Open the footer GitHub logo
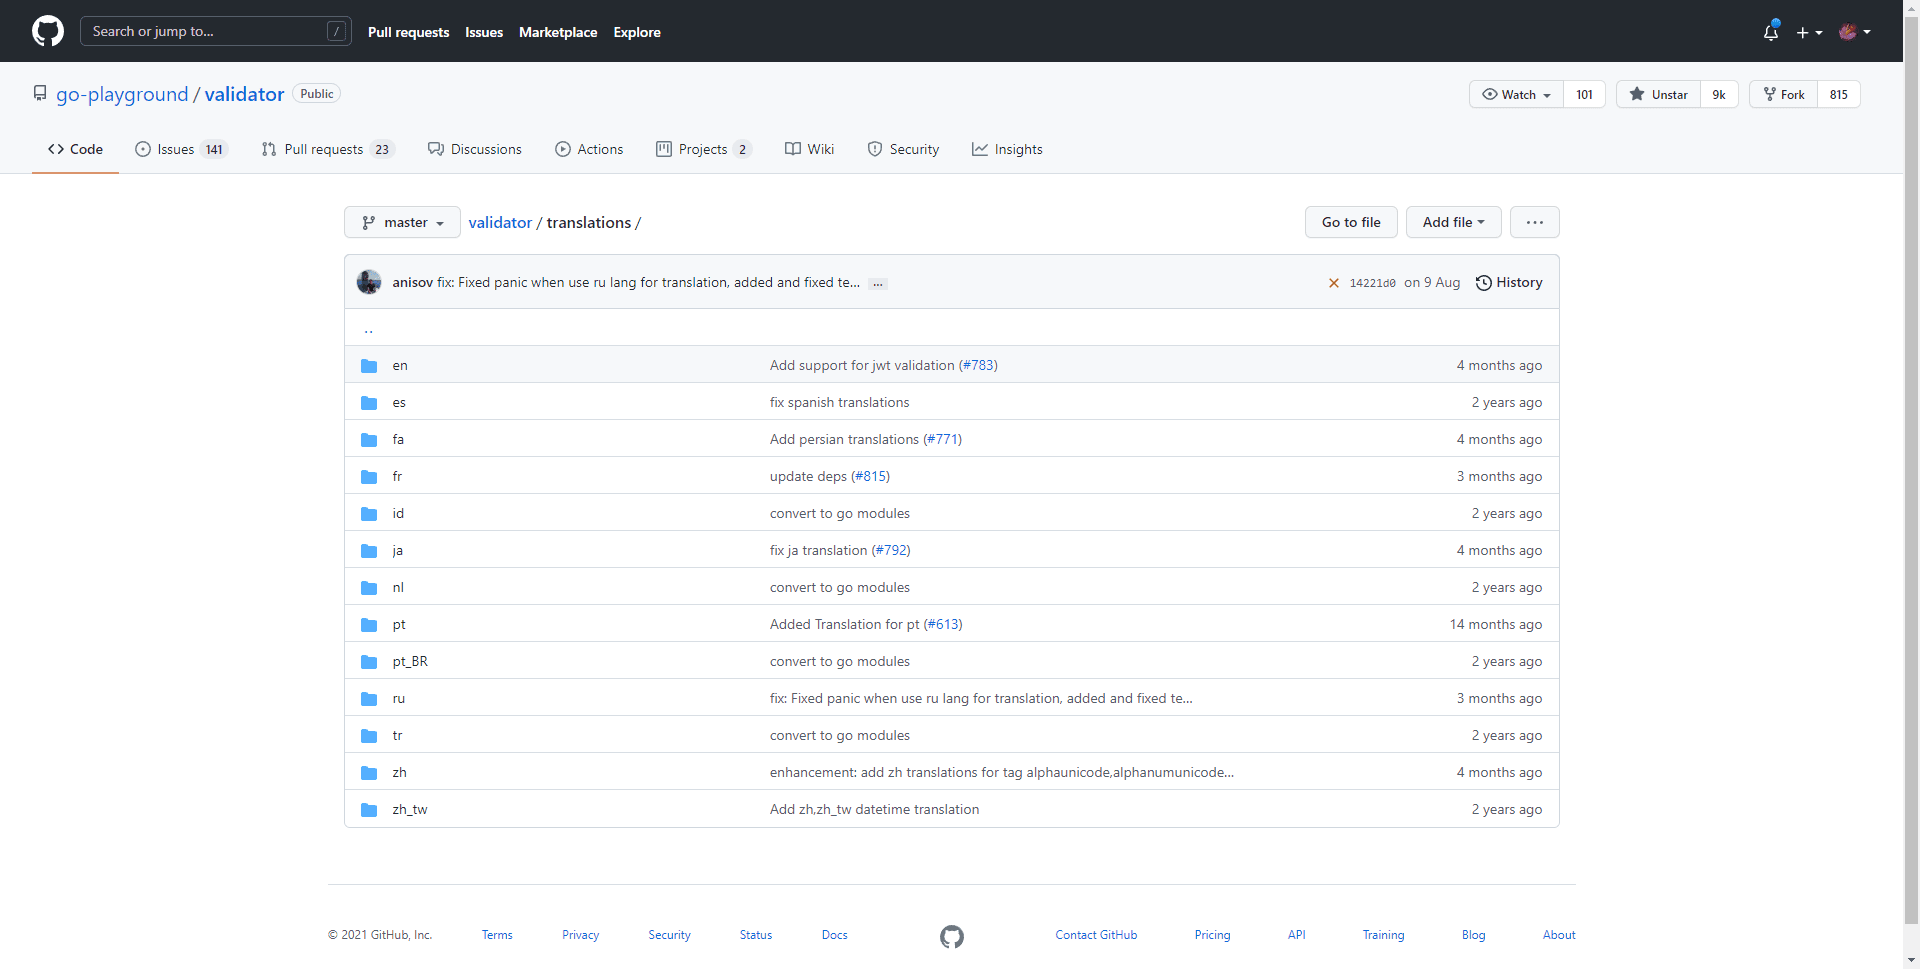 tap(952, 936)
